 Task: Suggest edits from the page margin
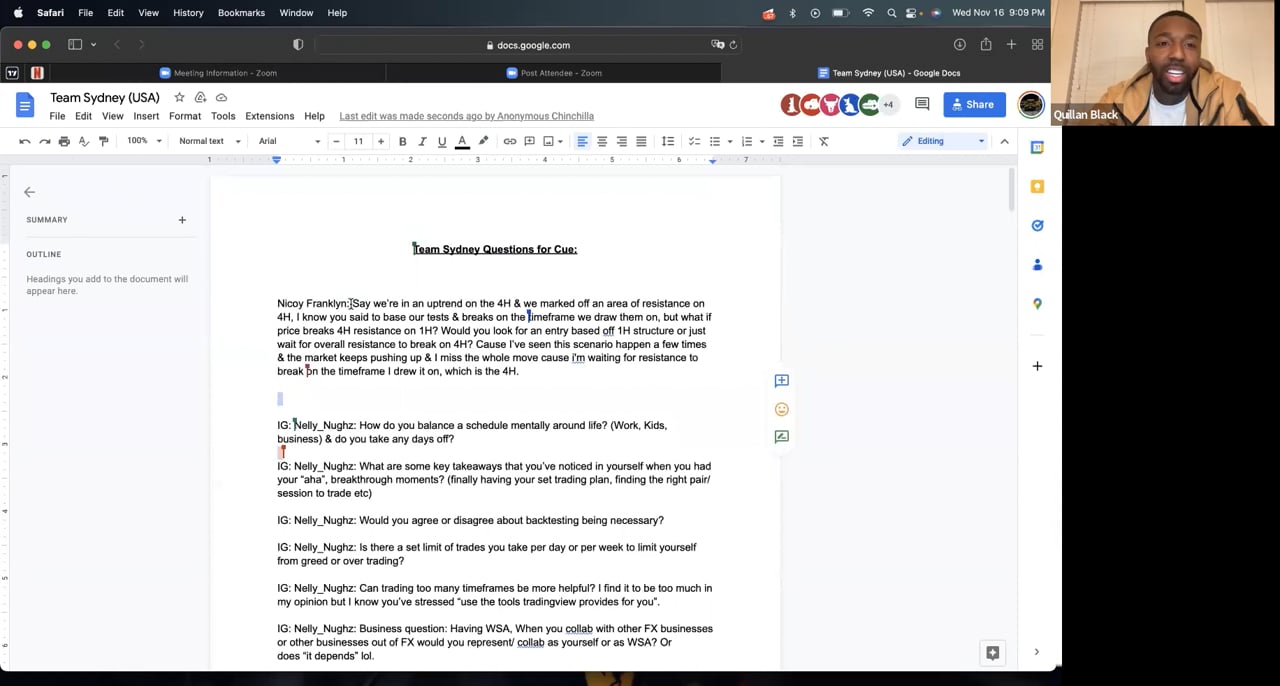click(x=782, y=437)
